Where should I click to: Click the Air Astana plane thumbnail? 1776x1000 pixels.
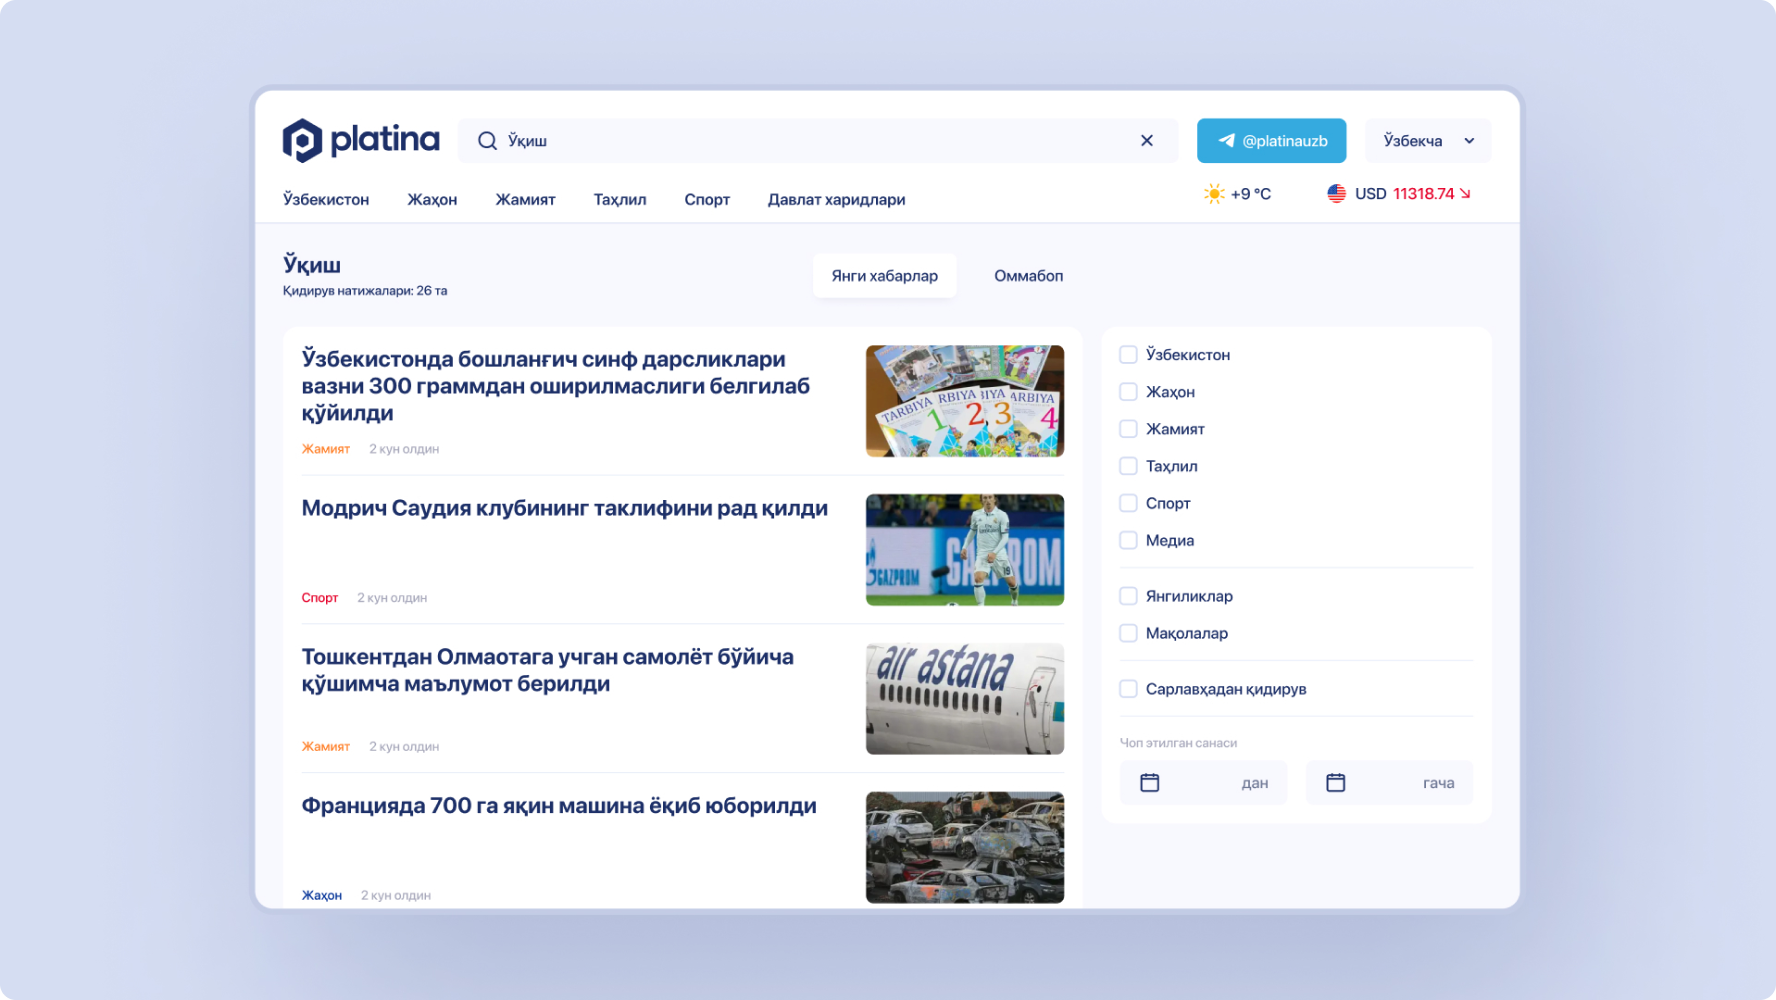[964, 699]
